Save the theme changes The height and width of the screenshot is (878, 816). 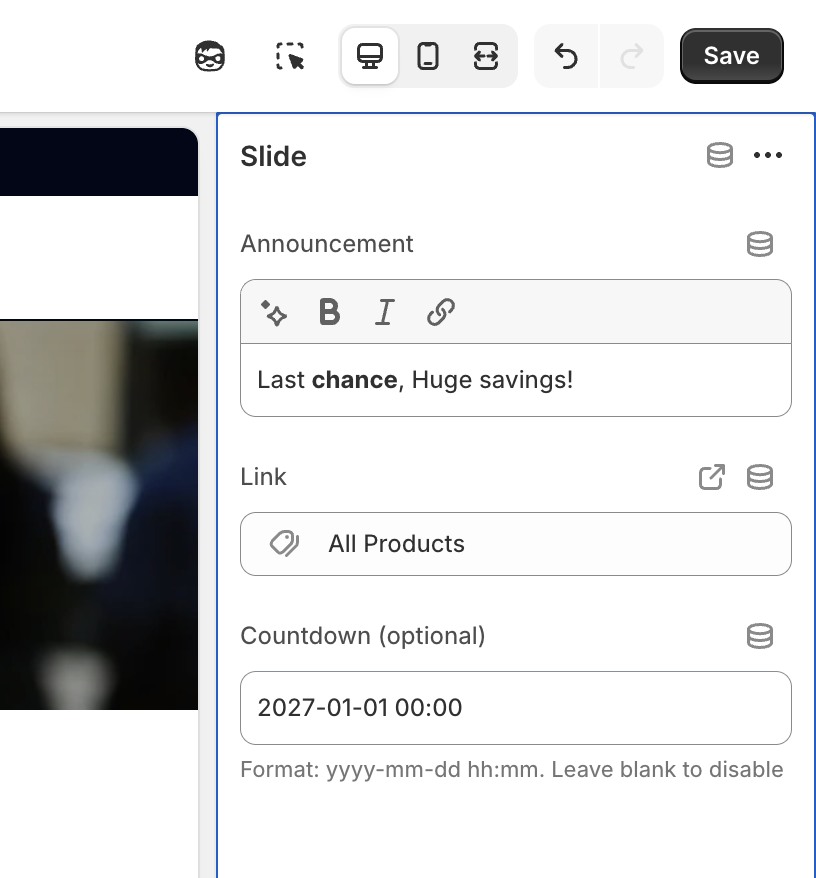pos(731,56)
